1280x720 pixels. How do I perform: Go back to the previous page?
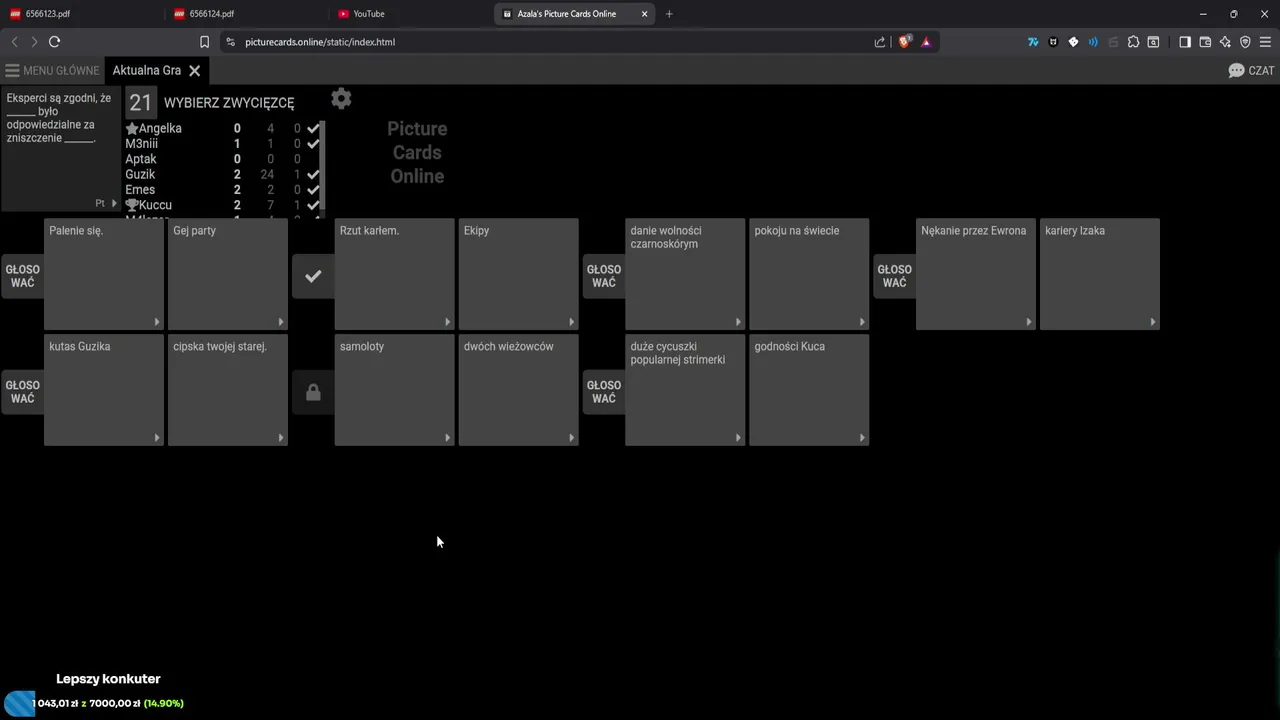point(14,42)
